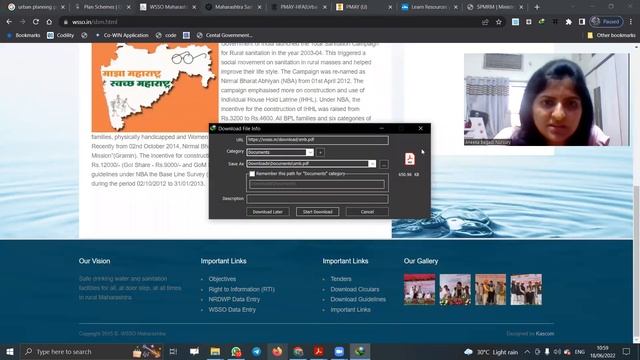This screenshot has height=360, width=640.
Task: Open Download Circulars link
Action: [355, 289]
